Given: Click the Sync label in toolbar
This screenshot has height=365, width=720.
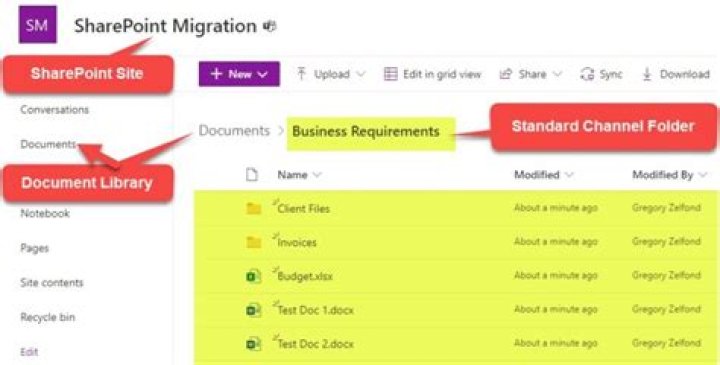Looking at the screenshot, I should click(x=611, y=74).
